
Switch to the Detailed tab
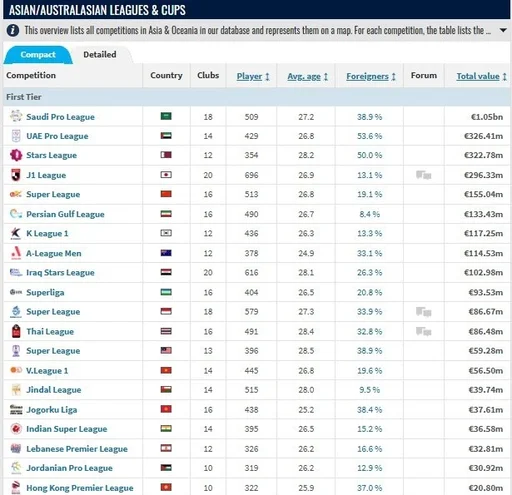pos(100,55)
